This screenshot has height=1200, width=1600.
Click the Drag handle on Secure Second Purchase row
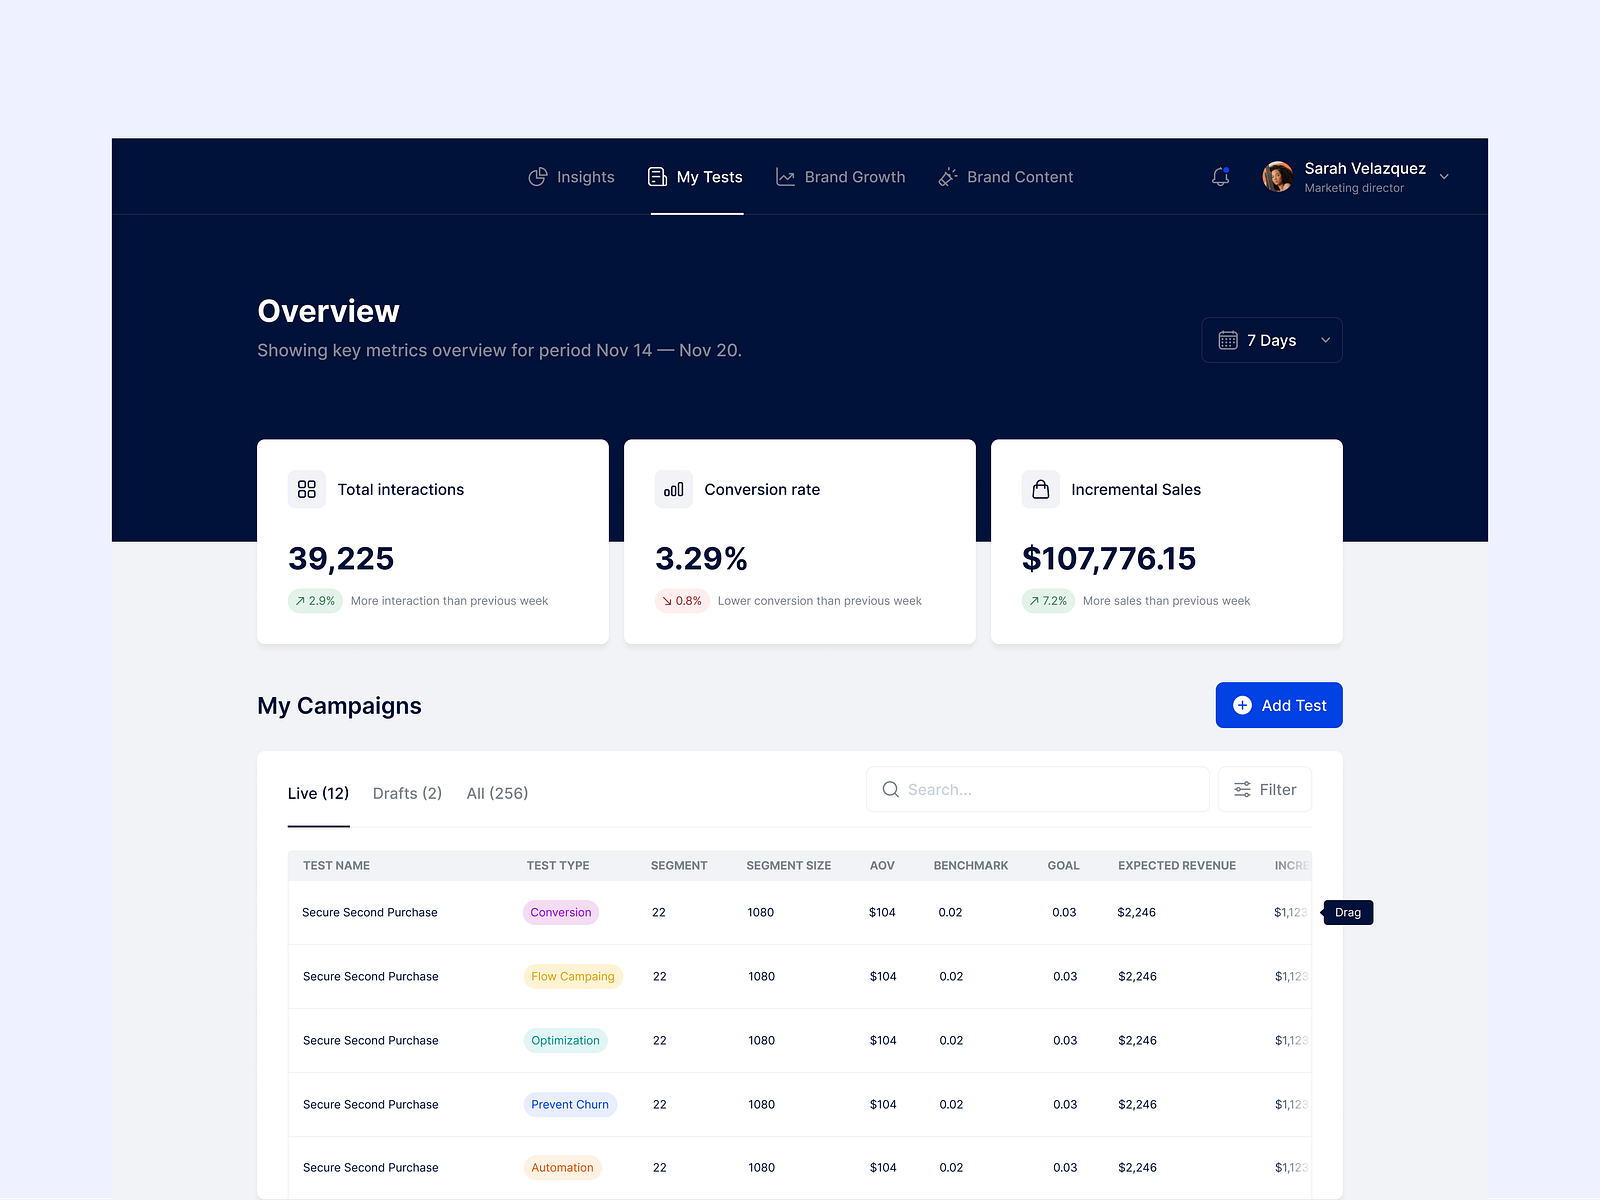[x=1347, y=912]
